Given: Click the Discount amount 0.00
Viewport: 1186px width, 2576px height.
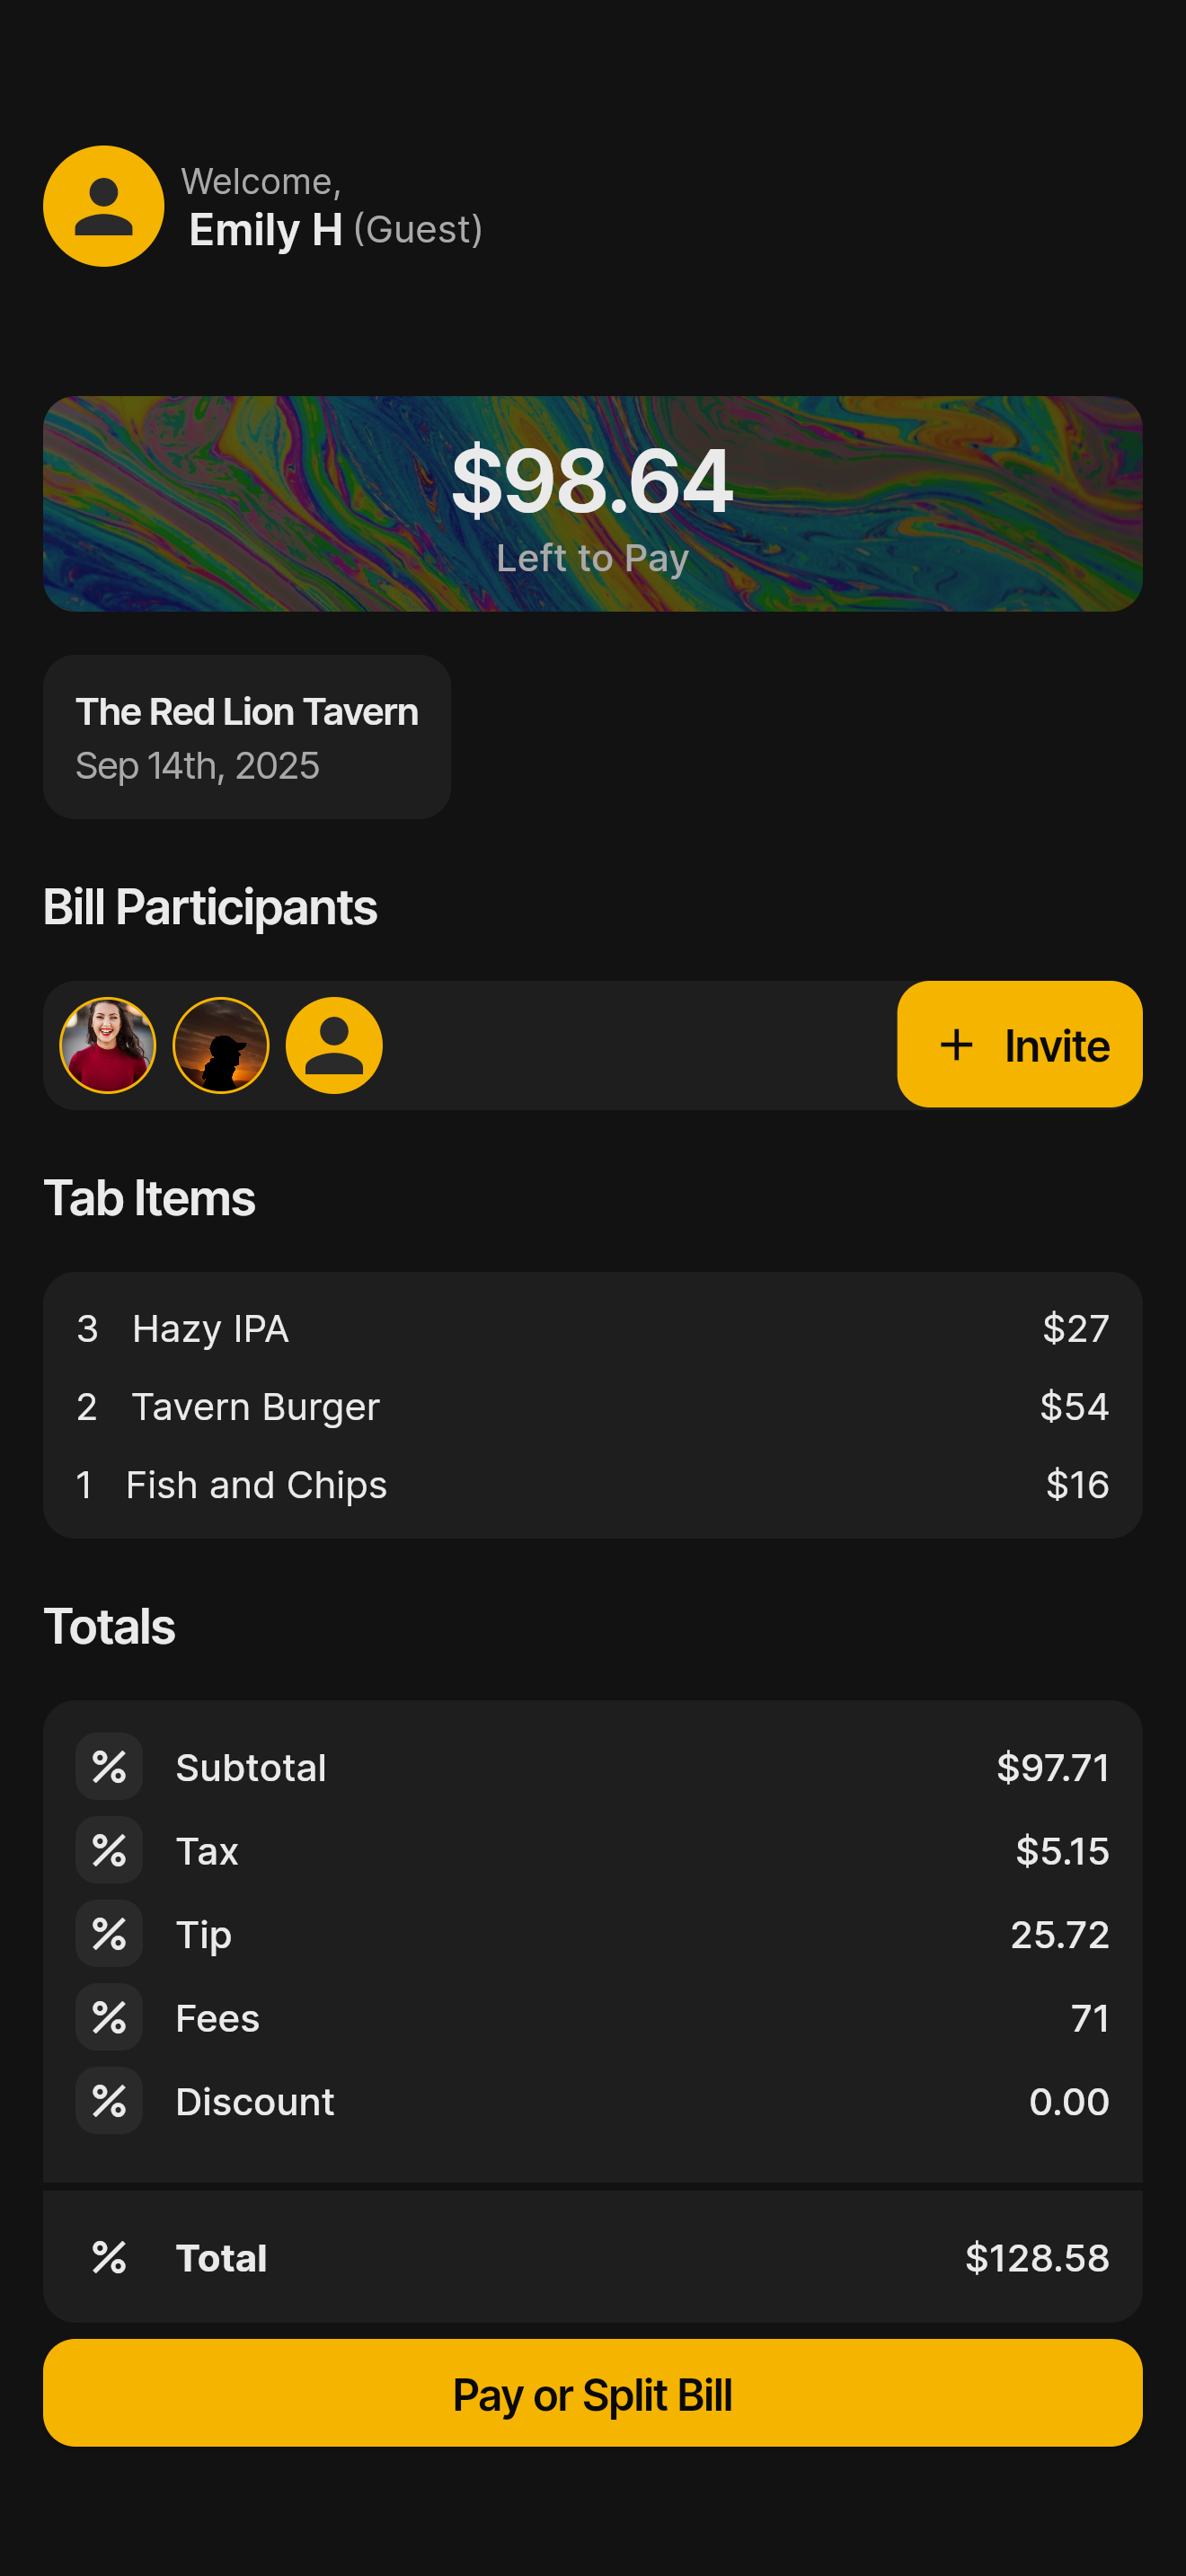Looking at the screenshot, I should pyautogui.click(x=1068, y=2101).
